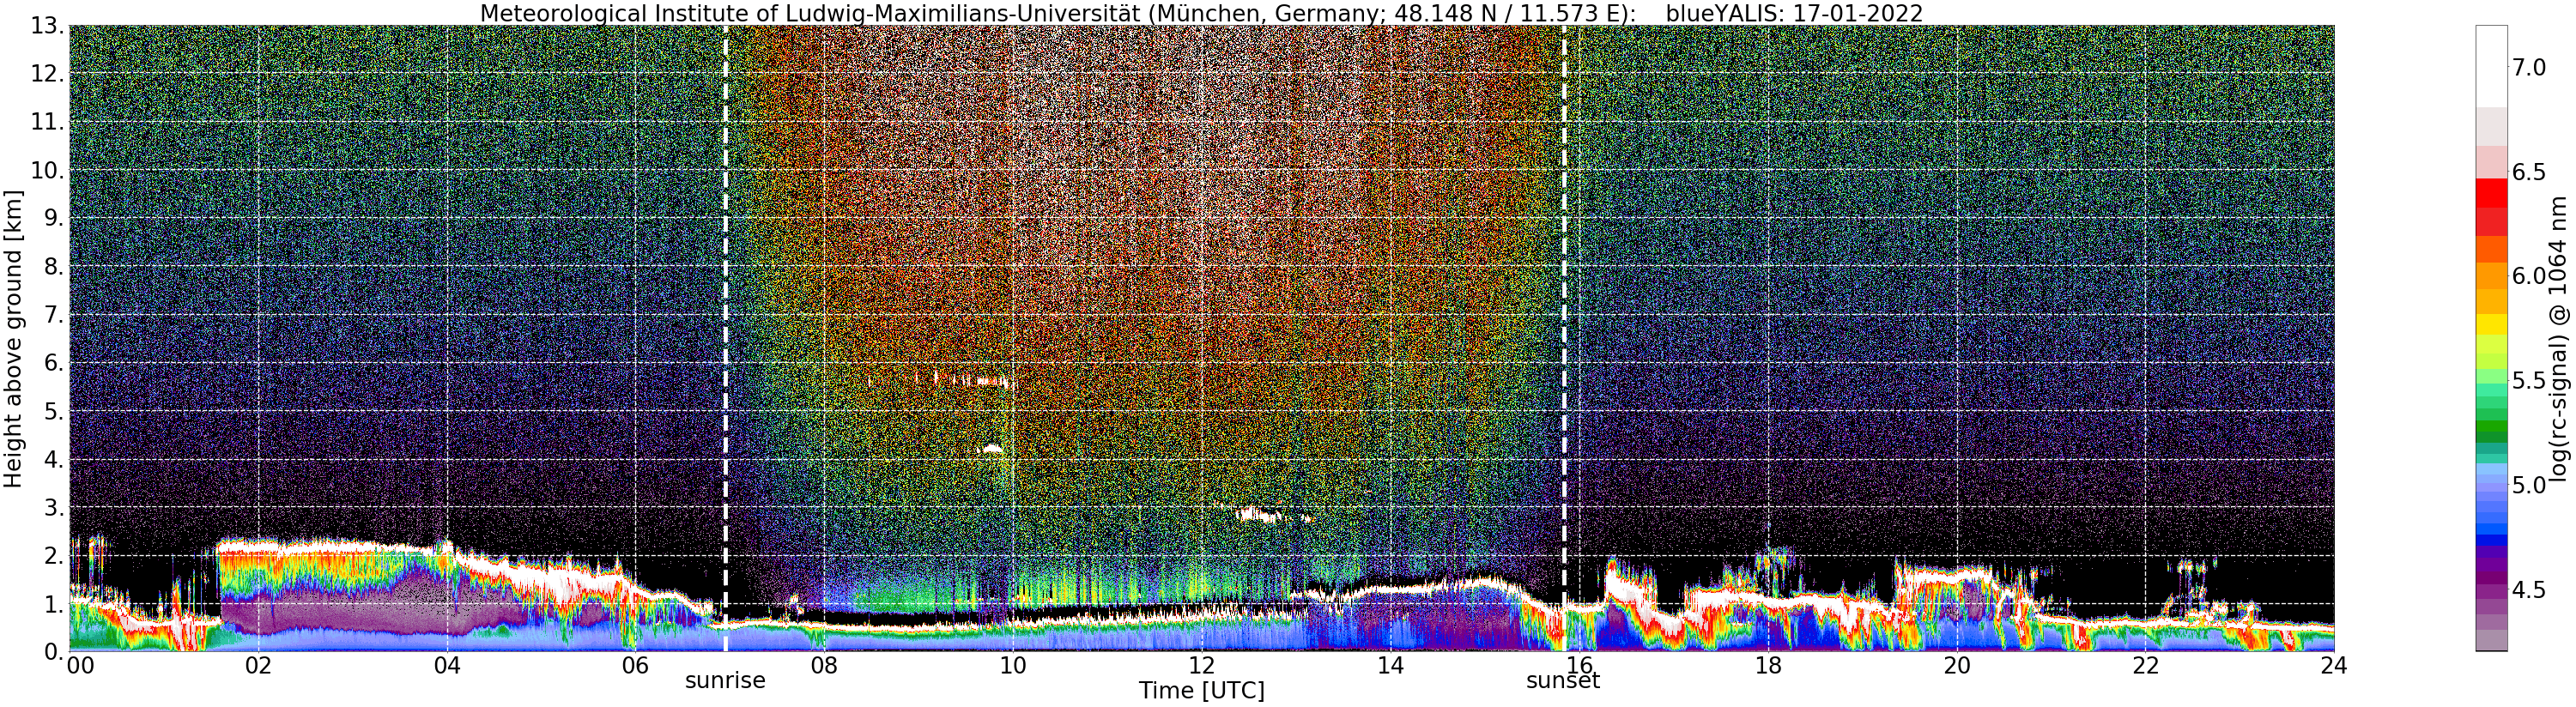Click the colorbar tick label 5.0
The image size is (2576, 707).
(2530, 485)
